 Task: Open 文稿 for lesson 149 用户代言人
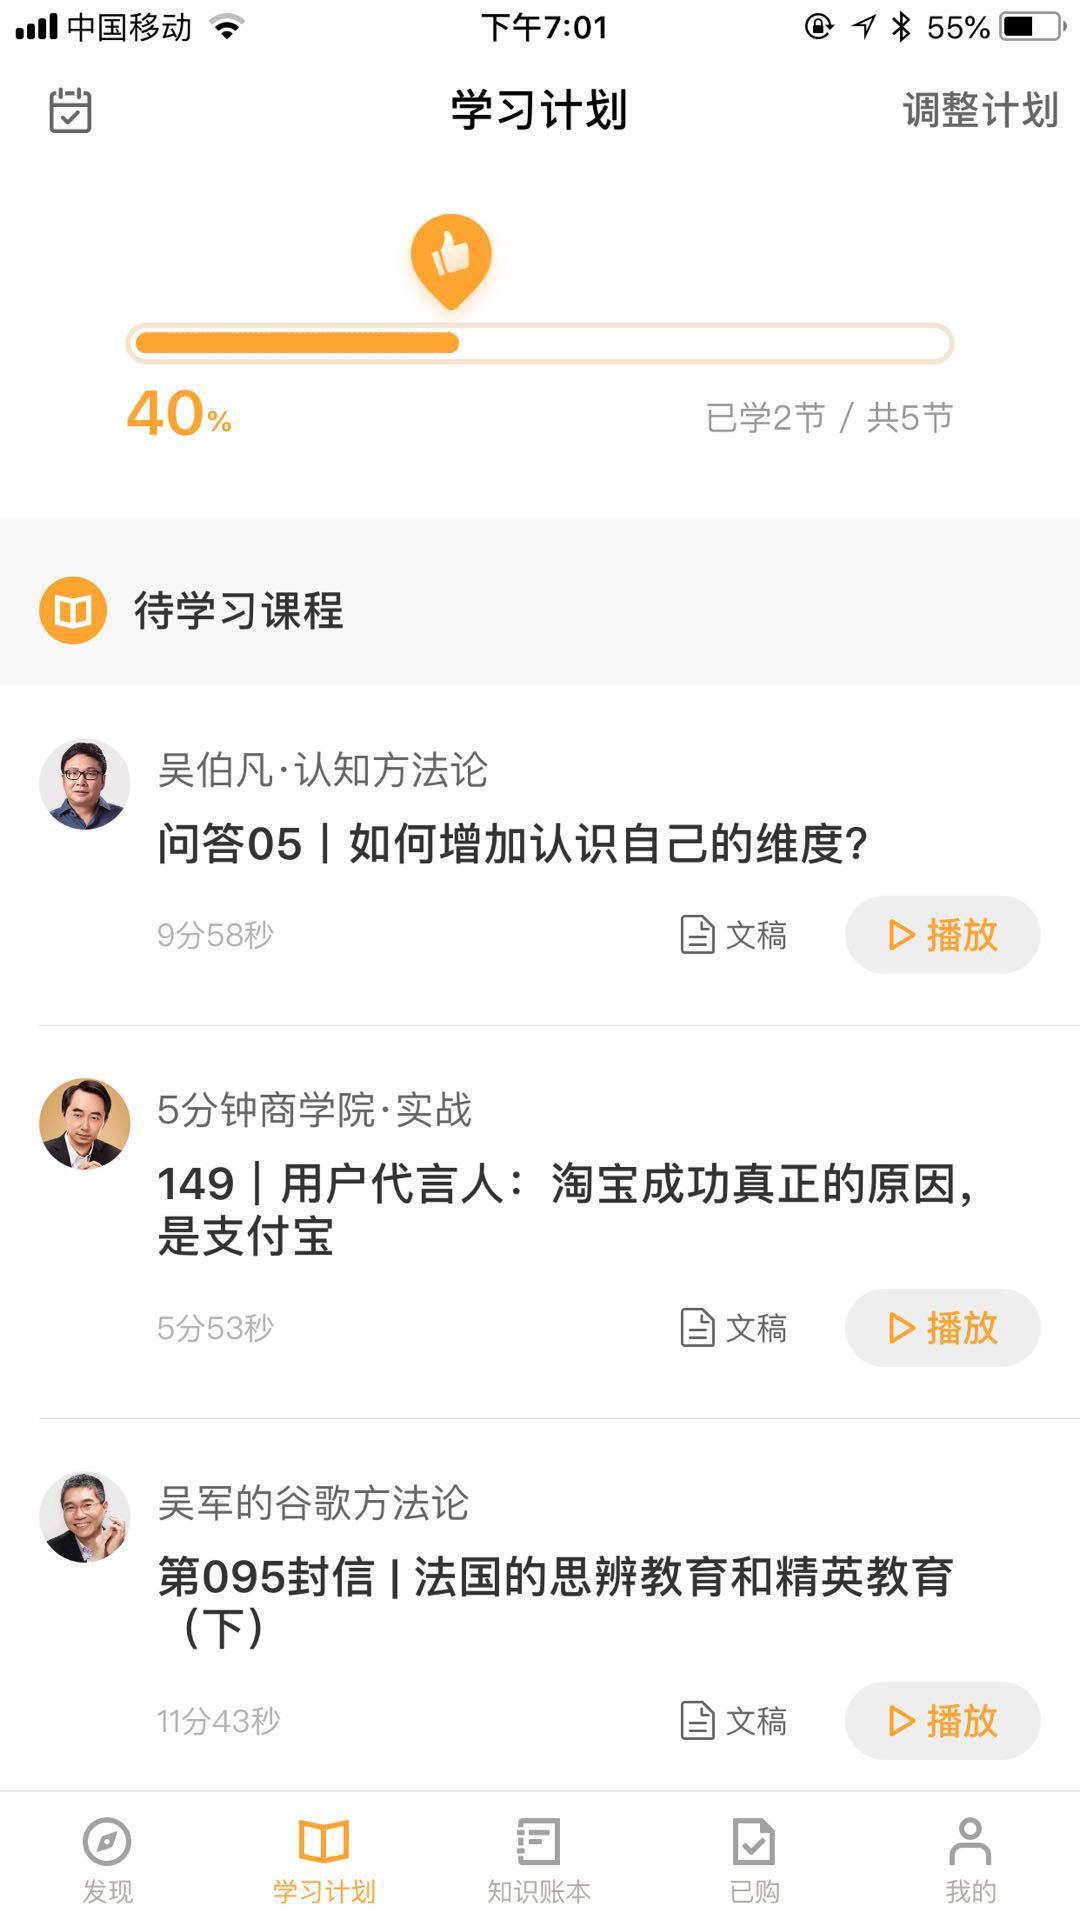(734, 1328)
